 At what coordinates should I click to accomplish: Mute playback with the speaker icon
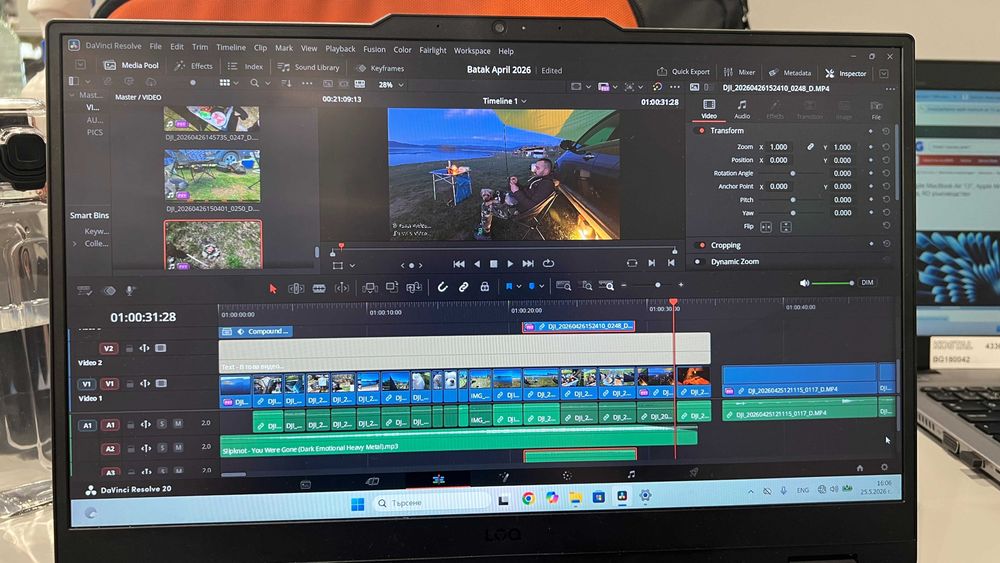pyautogui.click(x=804, y=283)
